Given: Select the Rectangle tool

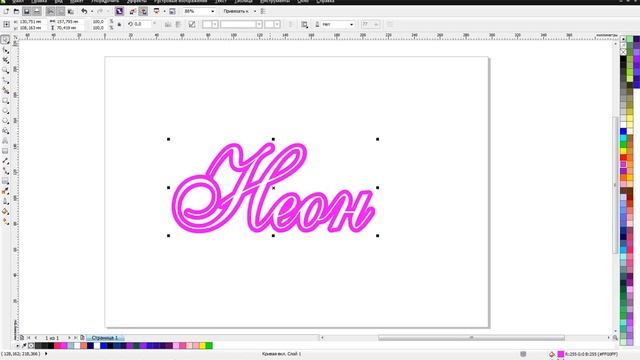Looking at the screenshot, I should click(x=5, y=101).
